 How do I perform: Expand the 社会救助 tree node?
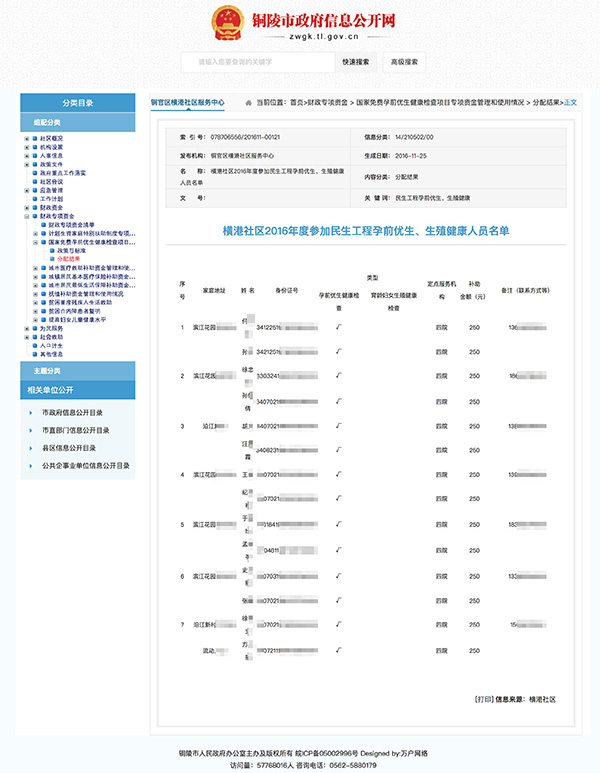point(27,337)
